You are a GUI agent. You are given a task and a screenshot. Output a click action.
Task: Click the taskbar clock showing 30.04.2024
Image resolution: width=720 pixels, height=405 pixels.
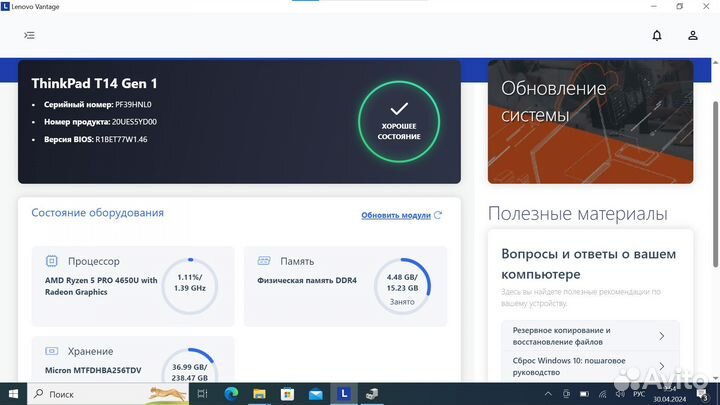[x=669, y=394]
